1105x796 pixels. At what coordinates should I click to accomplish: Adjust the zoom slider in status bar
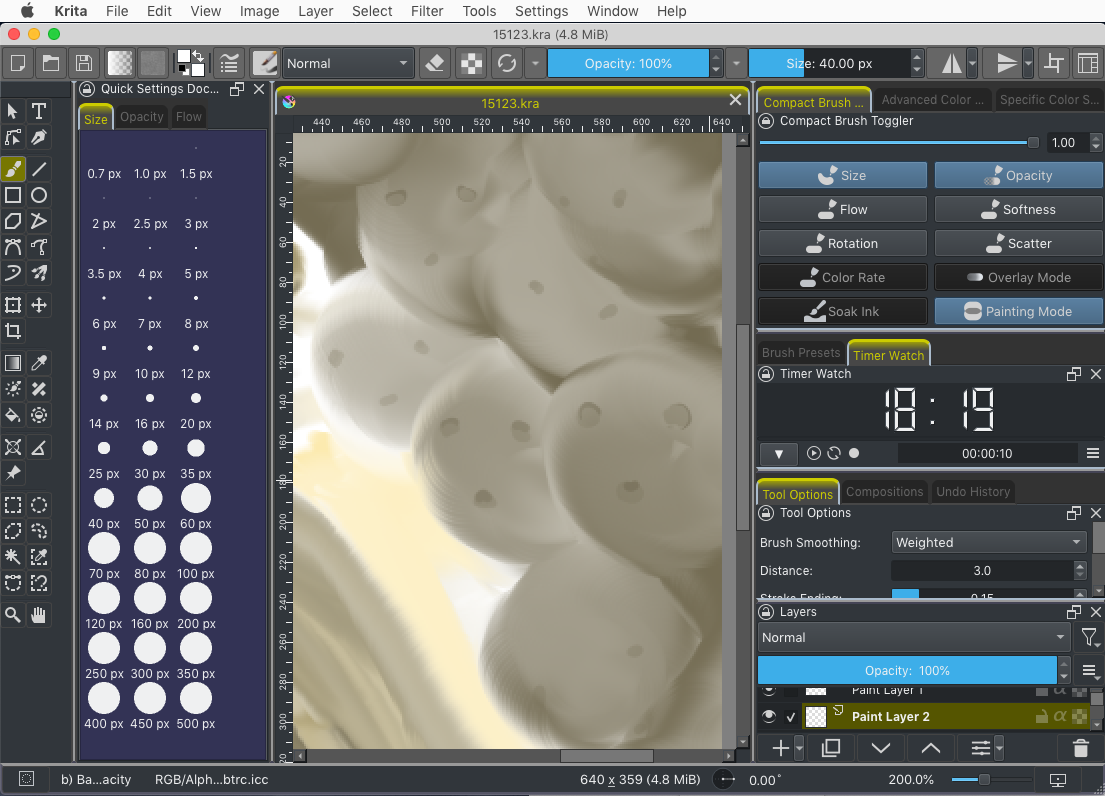[x=984, y=779]
